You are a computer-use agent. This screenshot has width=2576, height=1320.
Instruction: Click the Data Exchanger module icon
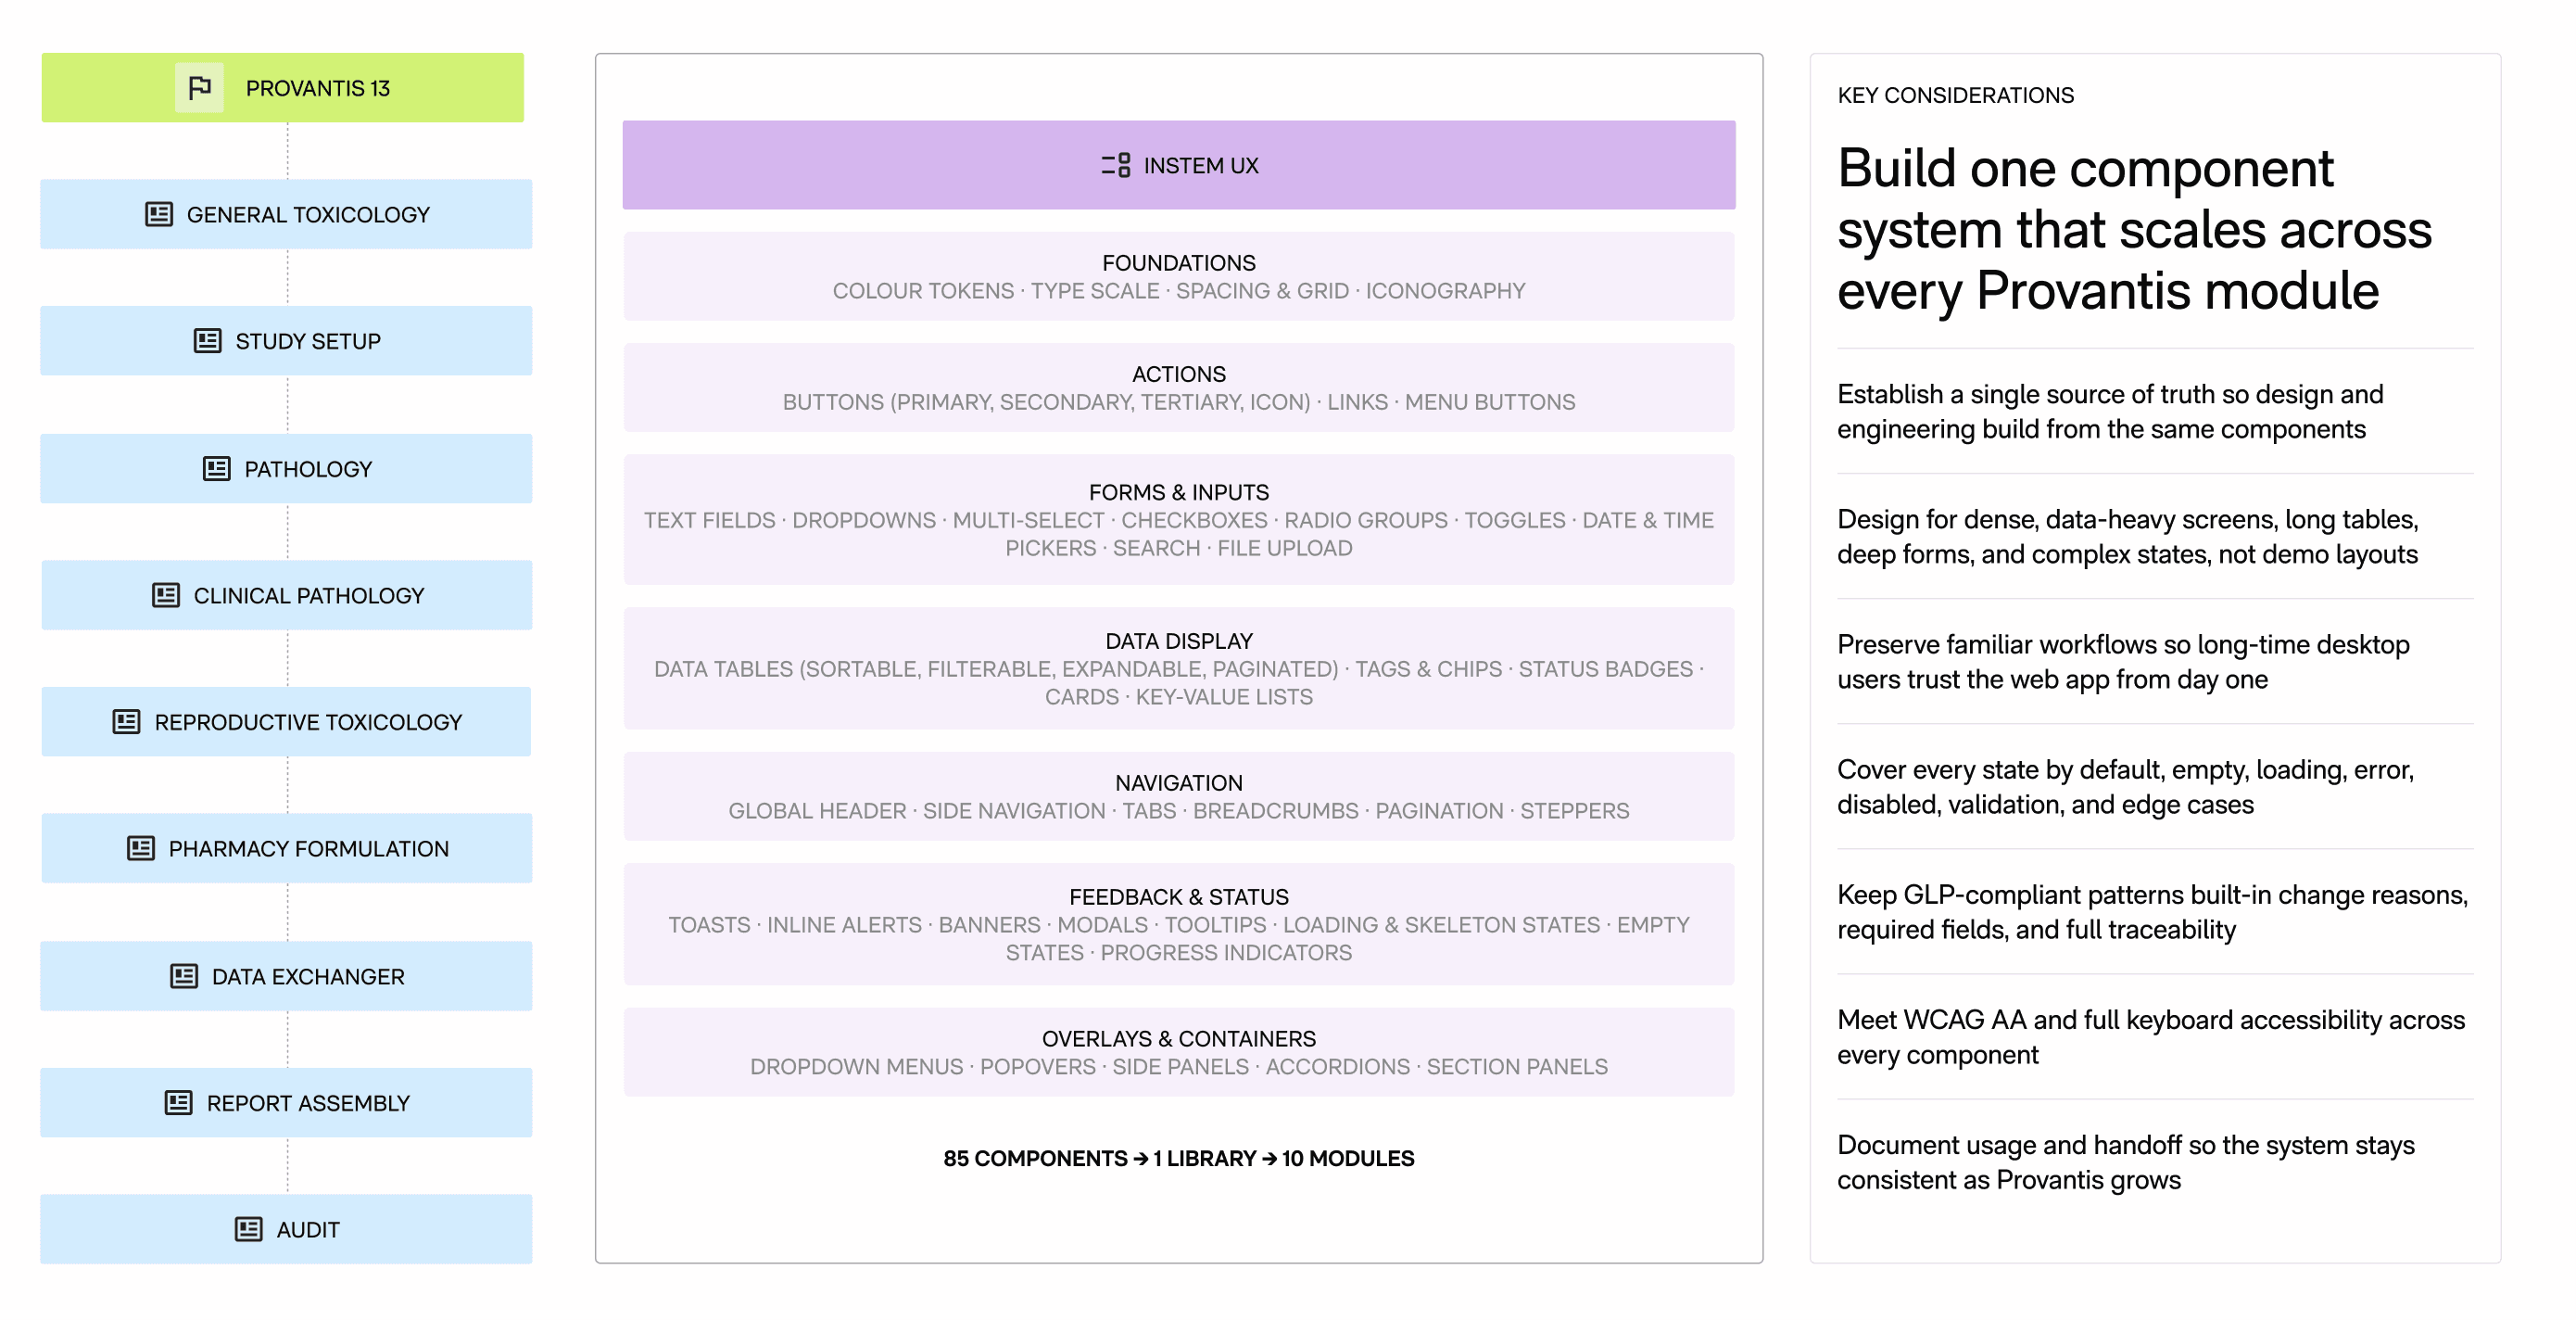coord(184,976)
